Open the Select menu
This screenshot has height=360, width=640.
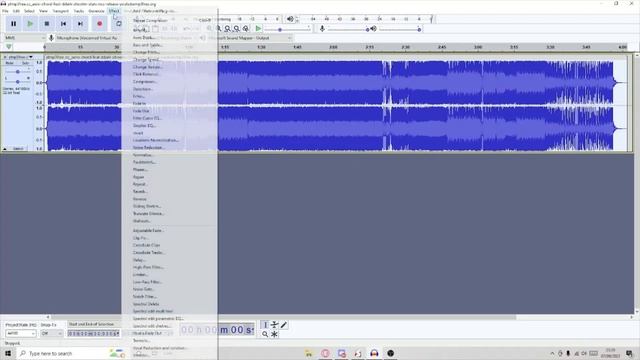pos(29,11)
